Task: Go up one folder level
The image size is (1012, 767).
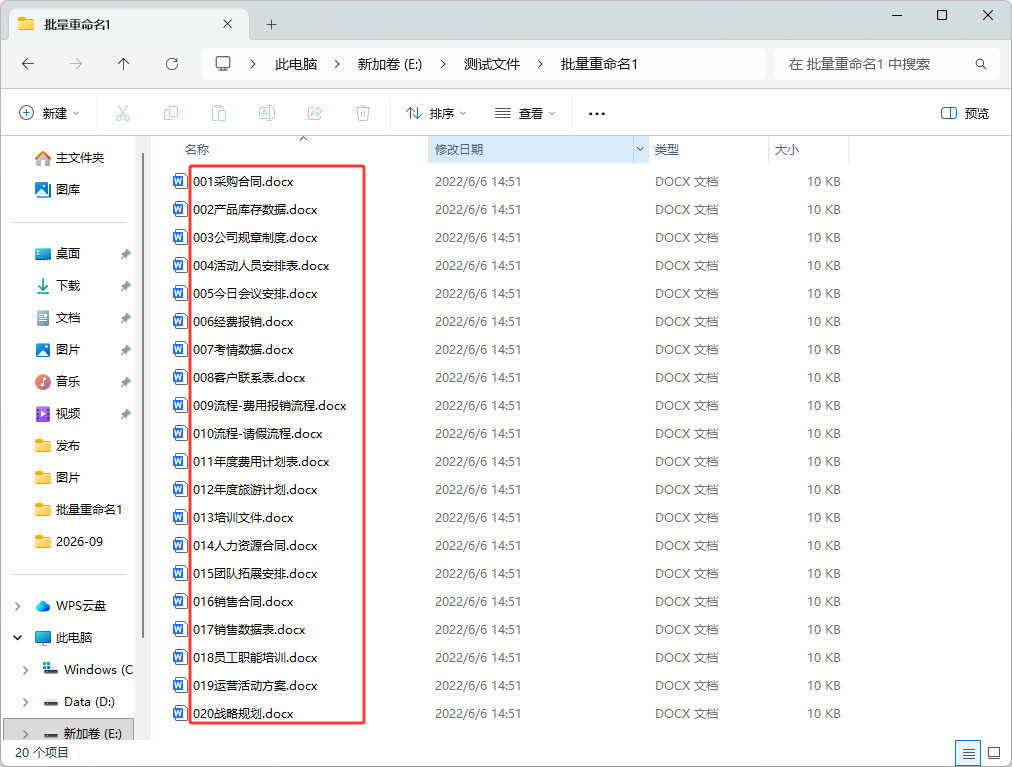Action: [x=123, y=64]
